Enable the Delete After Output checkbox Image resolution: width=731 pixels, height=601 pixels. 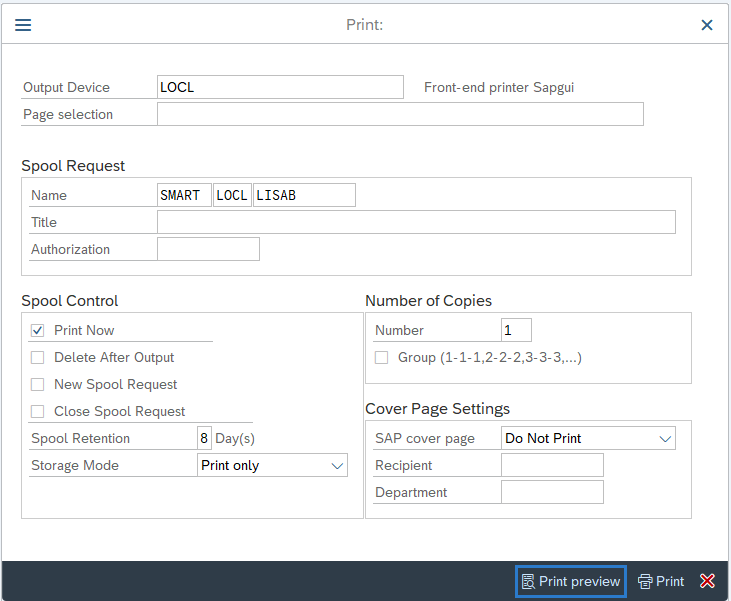(x=37, y=358)
